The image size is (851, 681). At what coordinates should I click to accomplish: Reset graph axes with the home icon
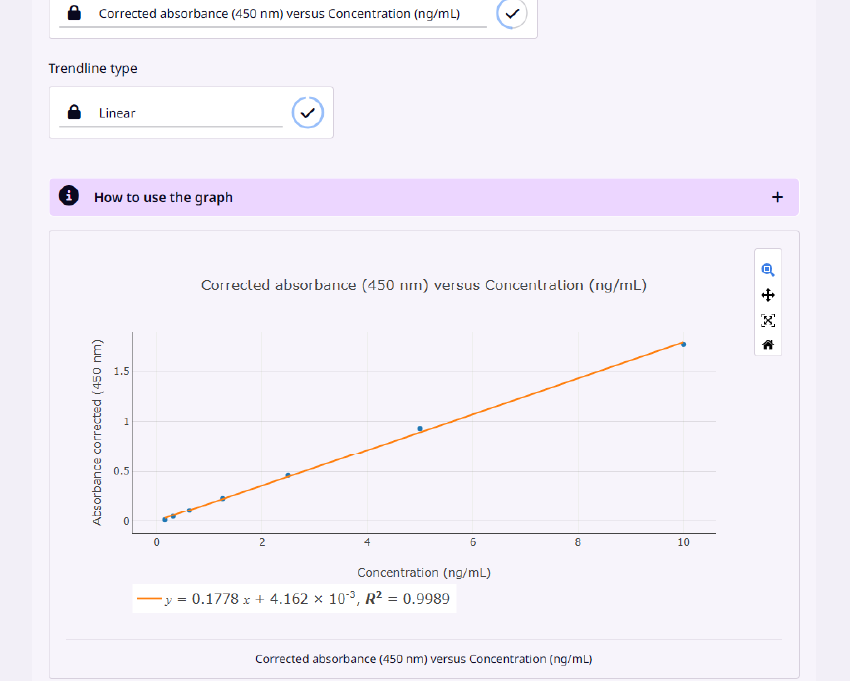(767, 345)
